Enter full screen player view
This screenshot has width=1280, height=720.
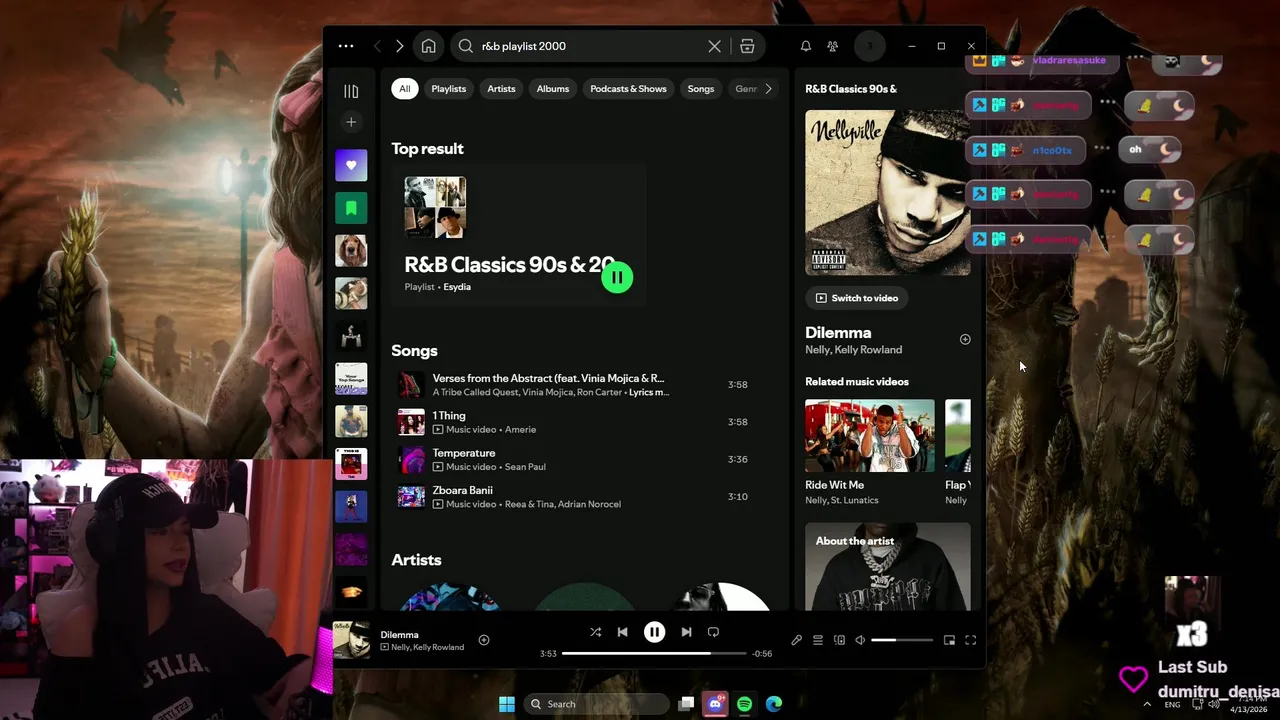970,640
